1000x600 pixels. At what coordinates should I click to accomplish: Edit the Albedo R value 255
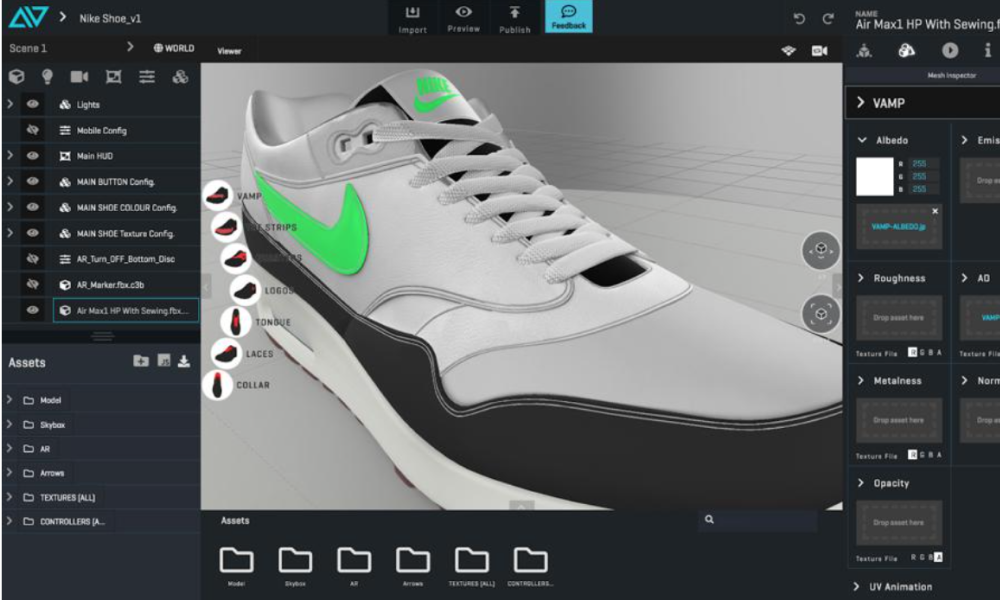(x=923, y=163)
